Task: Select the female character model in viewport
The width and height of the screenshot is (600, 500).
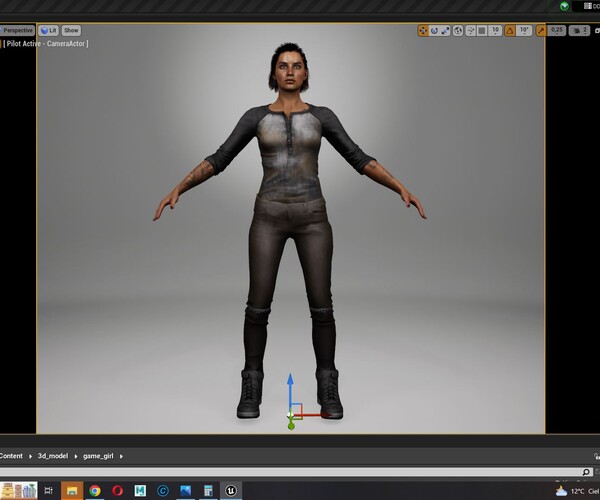Action: 290,230
